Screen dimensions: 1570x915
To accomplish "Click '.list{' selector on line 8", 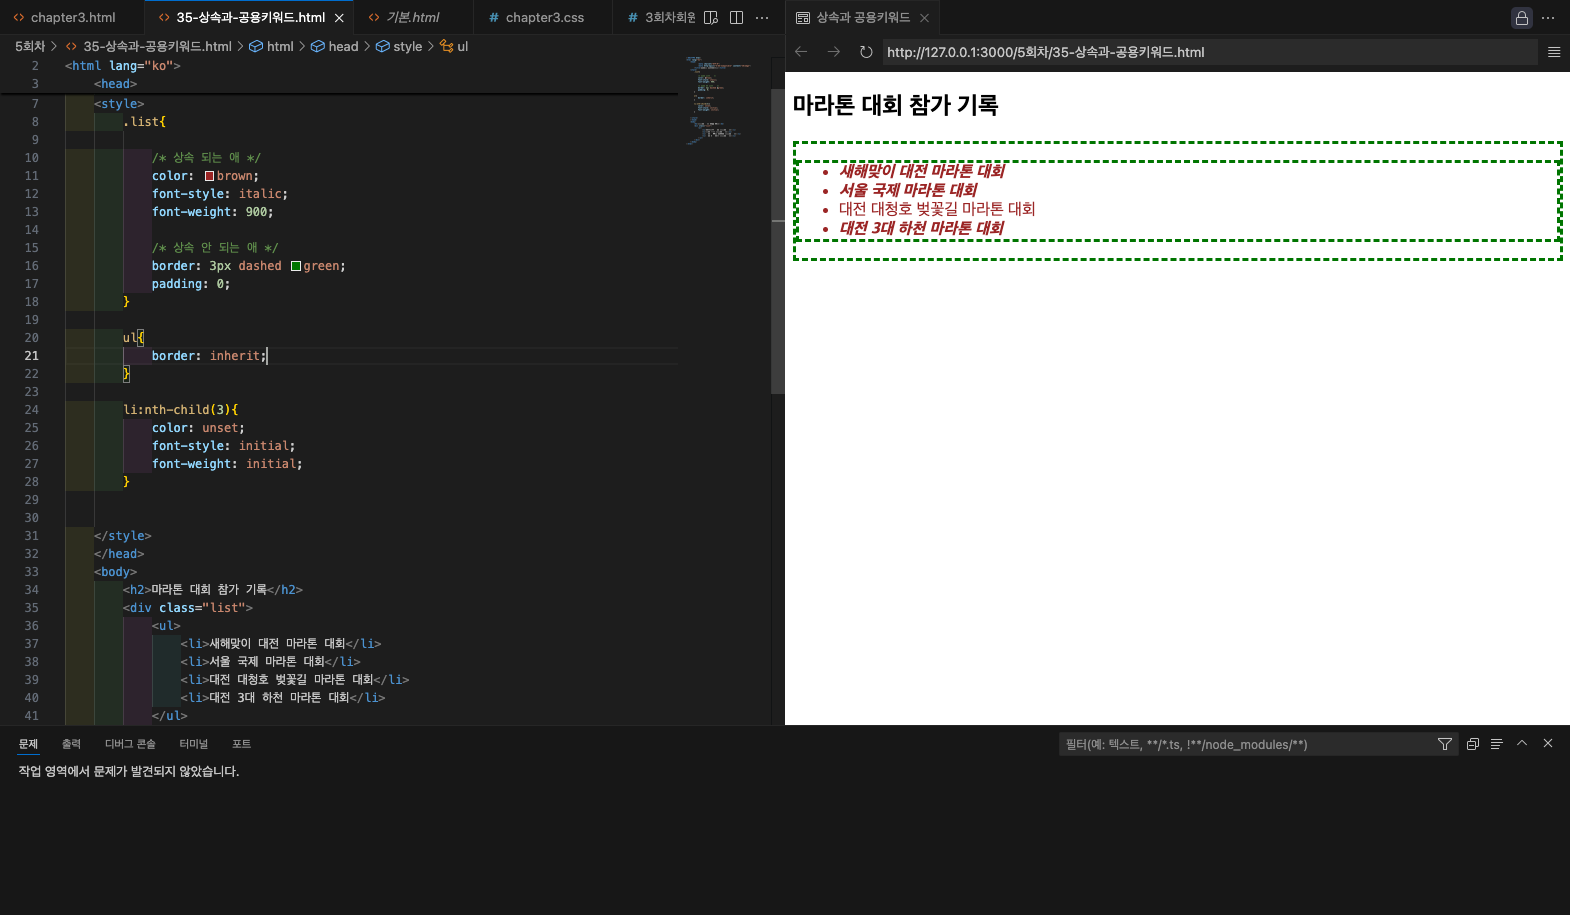I will 145,122.
